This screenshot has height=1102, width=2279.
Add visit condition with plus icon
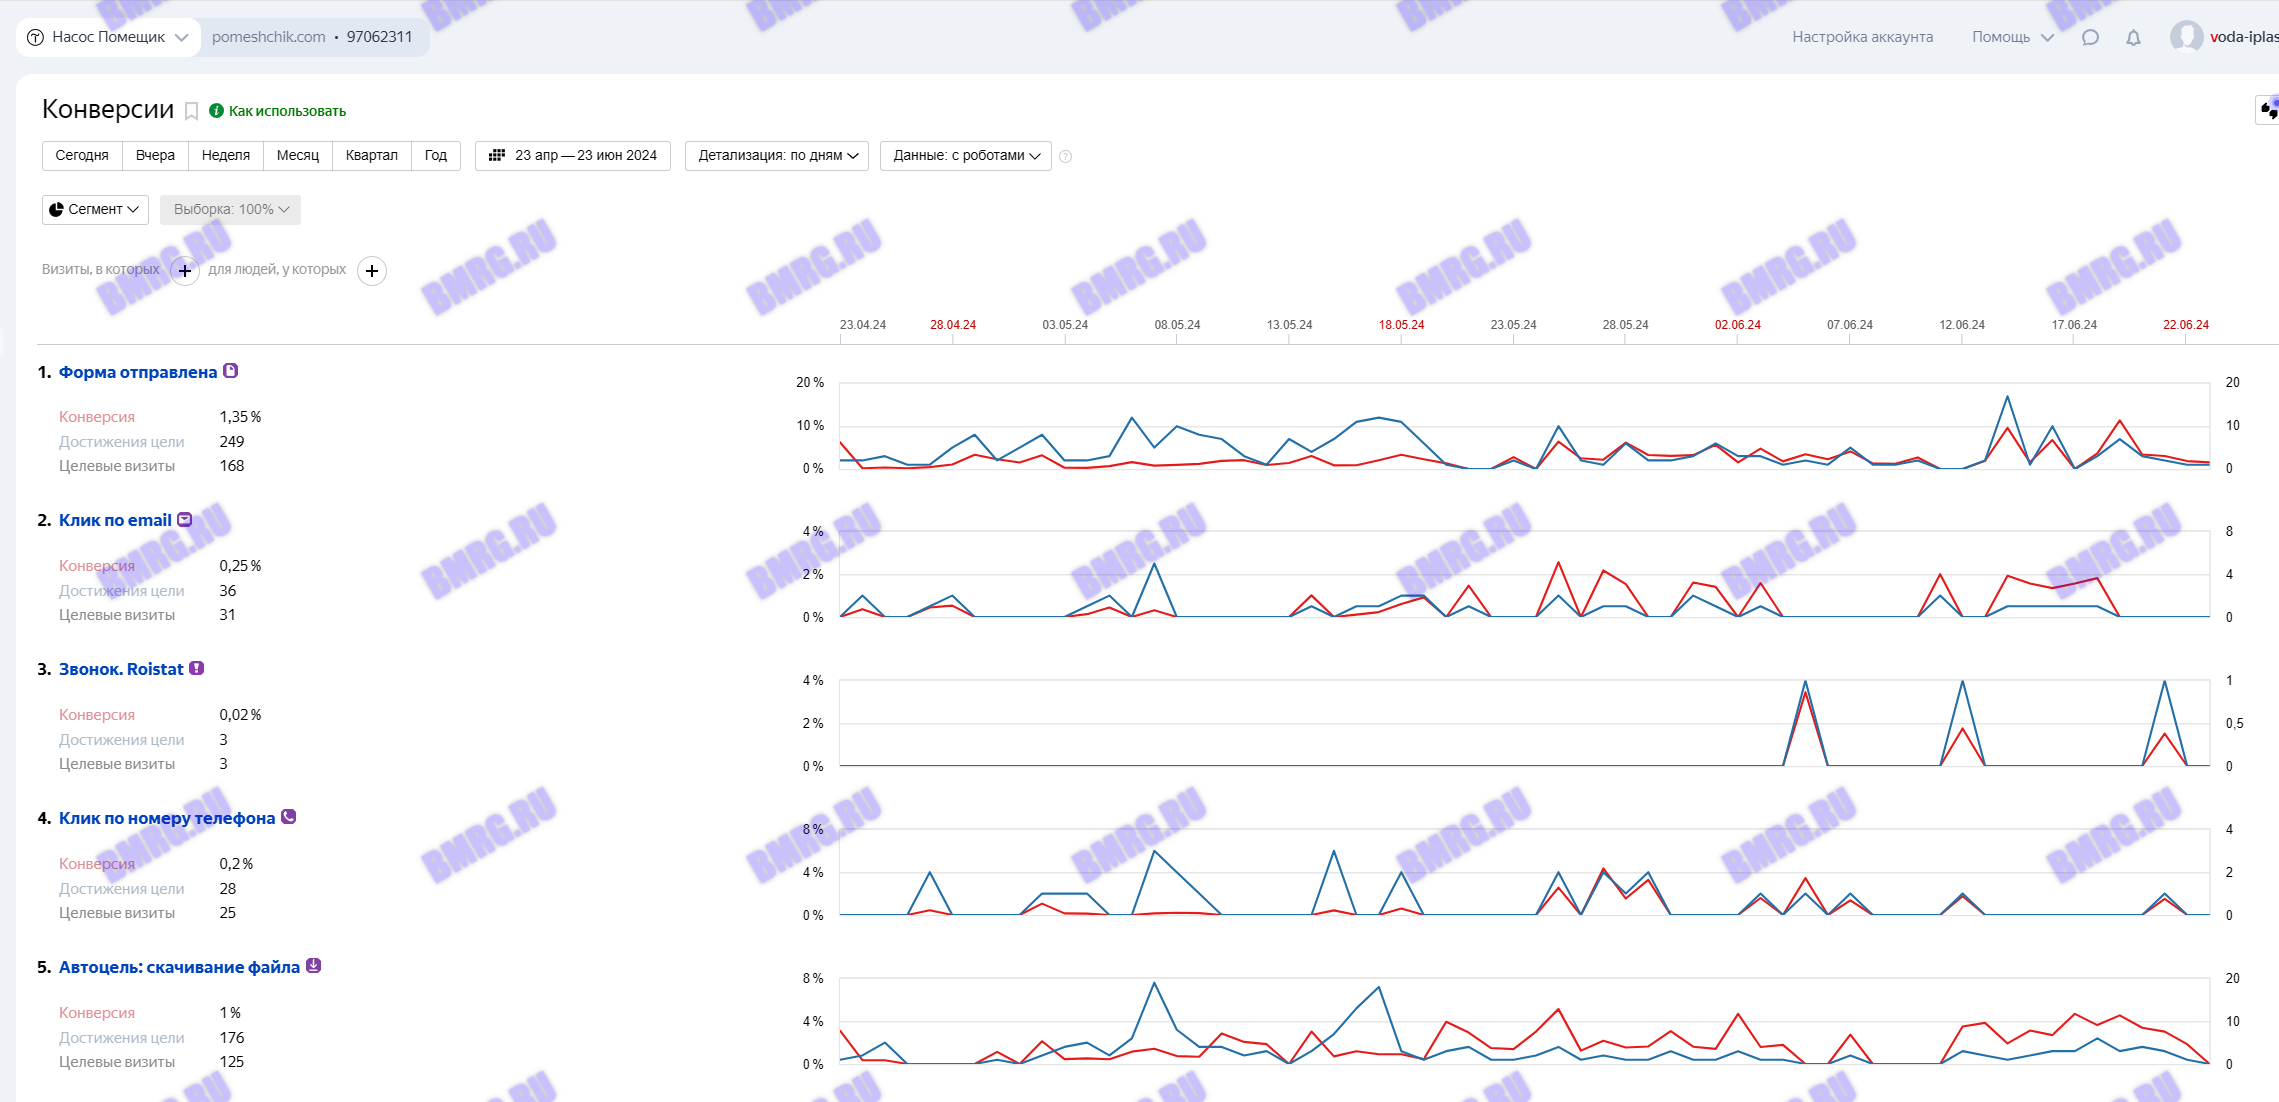tap(185, 271)
